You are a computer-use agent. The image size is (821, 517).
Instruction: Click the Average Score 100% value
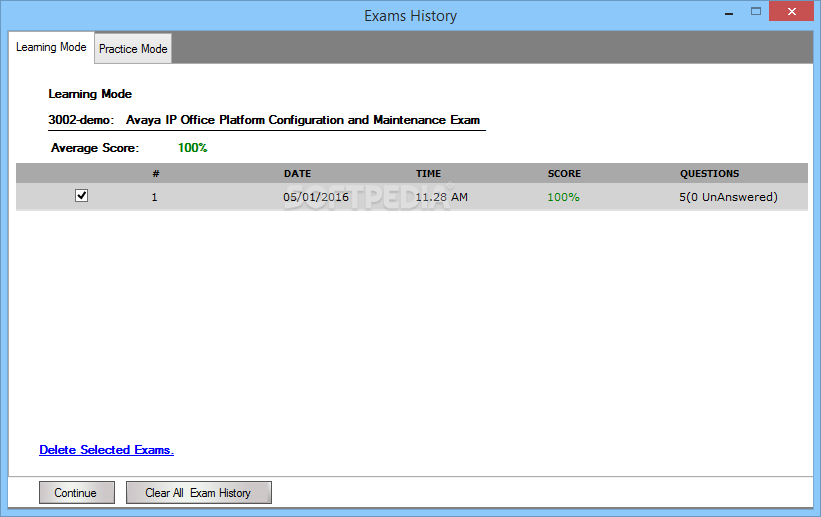[193, 148]
